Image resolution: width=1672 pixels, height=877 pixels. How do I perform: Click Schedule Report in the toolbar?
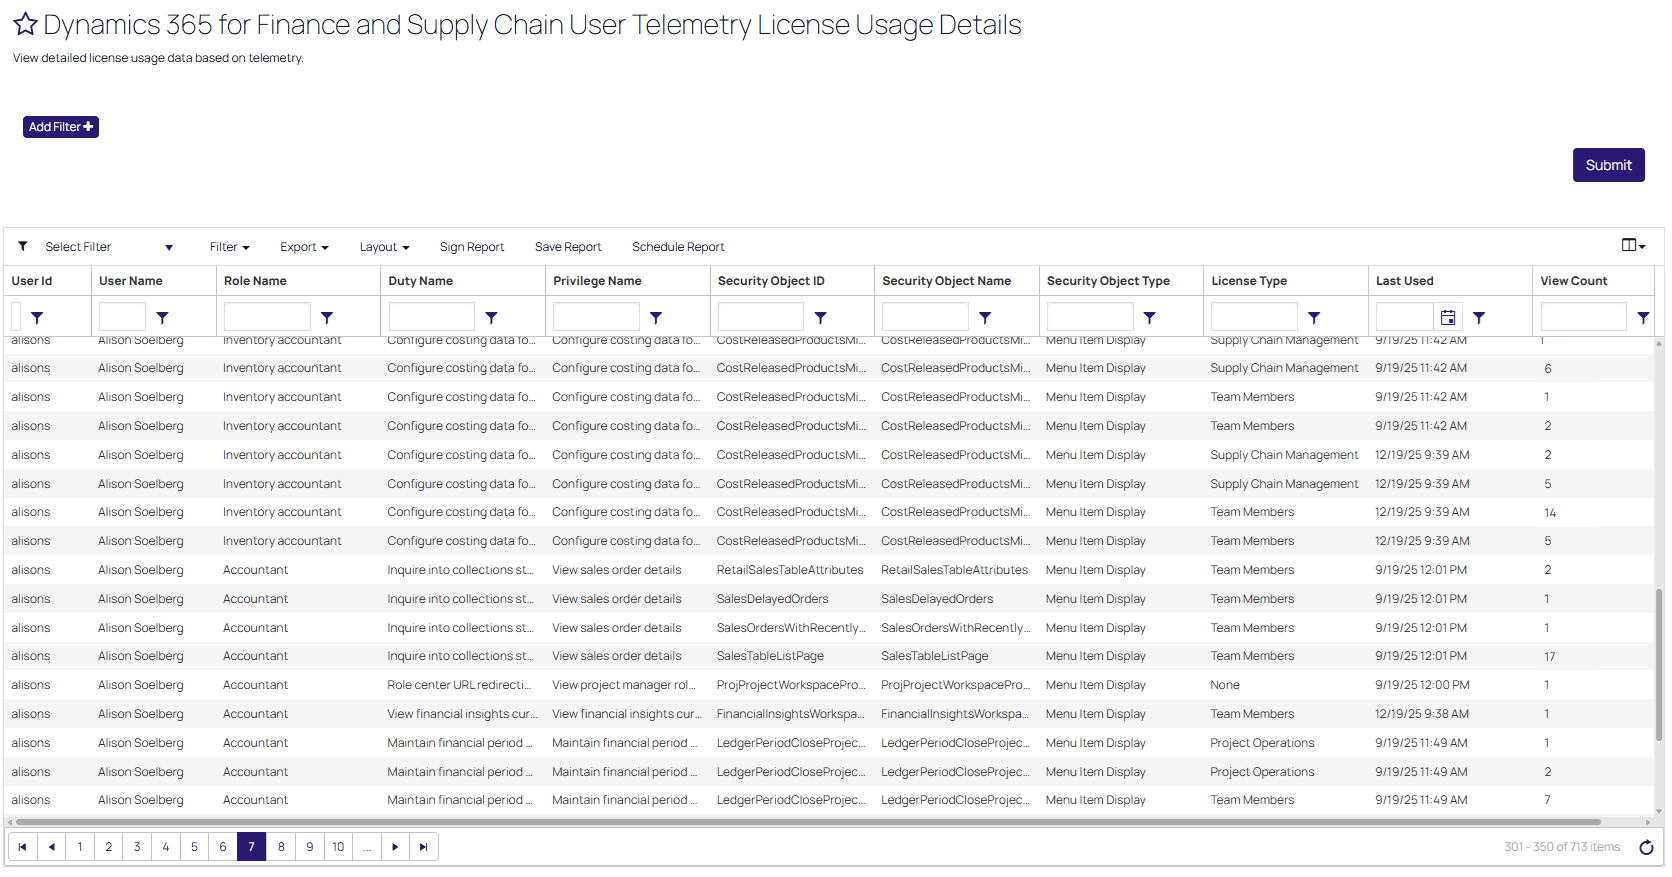pos(678,248)
